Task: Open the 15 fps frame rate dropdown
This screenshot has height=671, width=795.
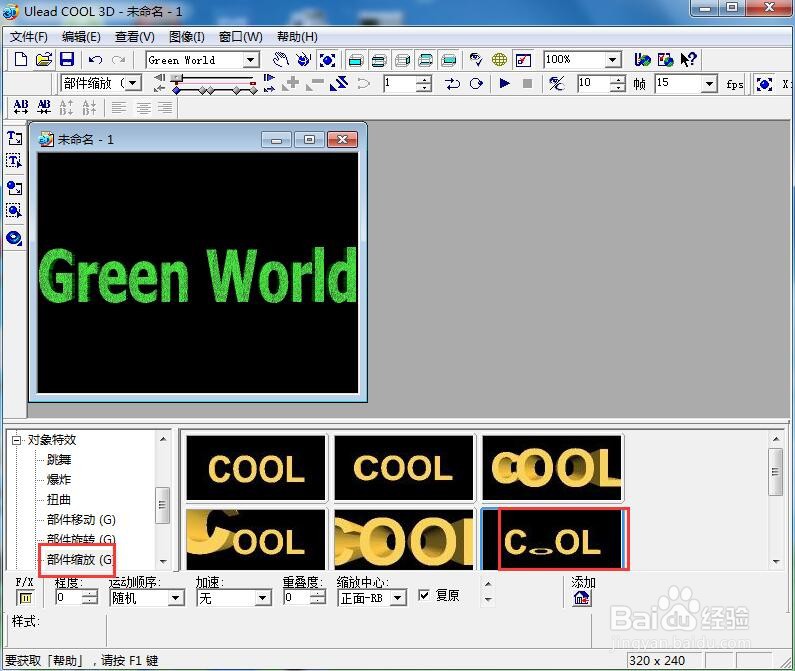Action: (709, 84)
